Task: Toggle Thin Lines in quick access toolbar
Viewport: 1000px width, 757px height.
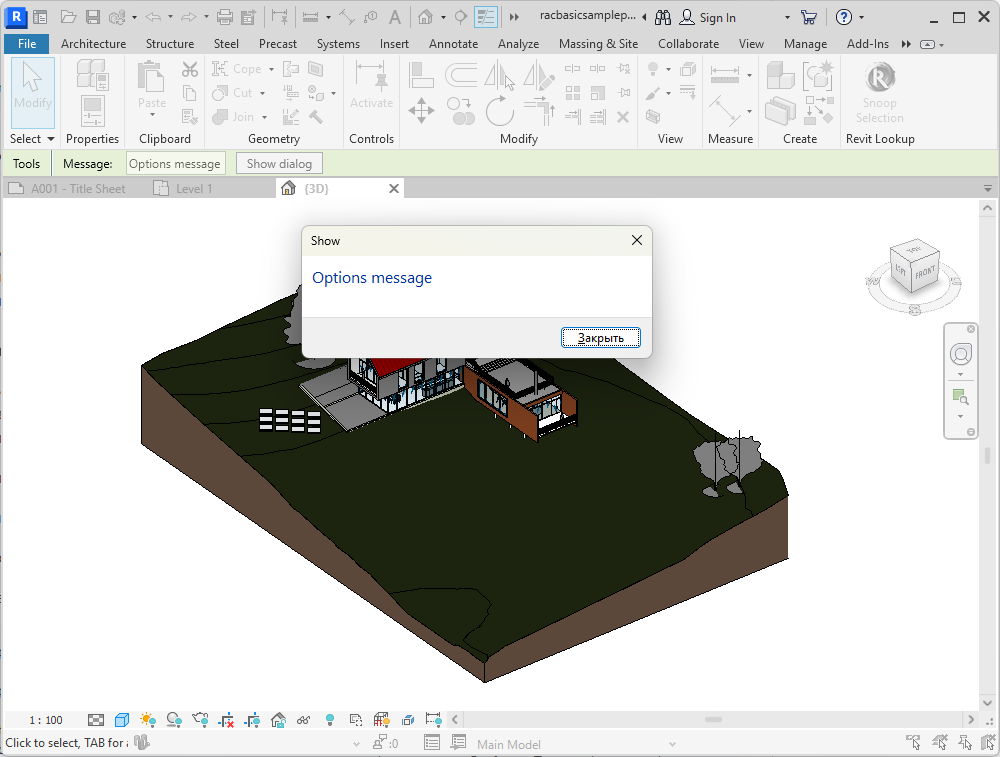Action: tap(485, 17)
